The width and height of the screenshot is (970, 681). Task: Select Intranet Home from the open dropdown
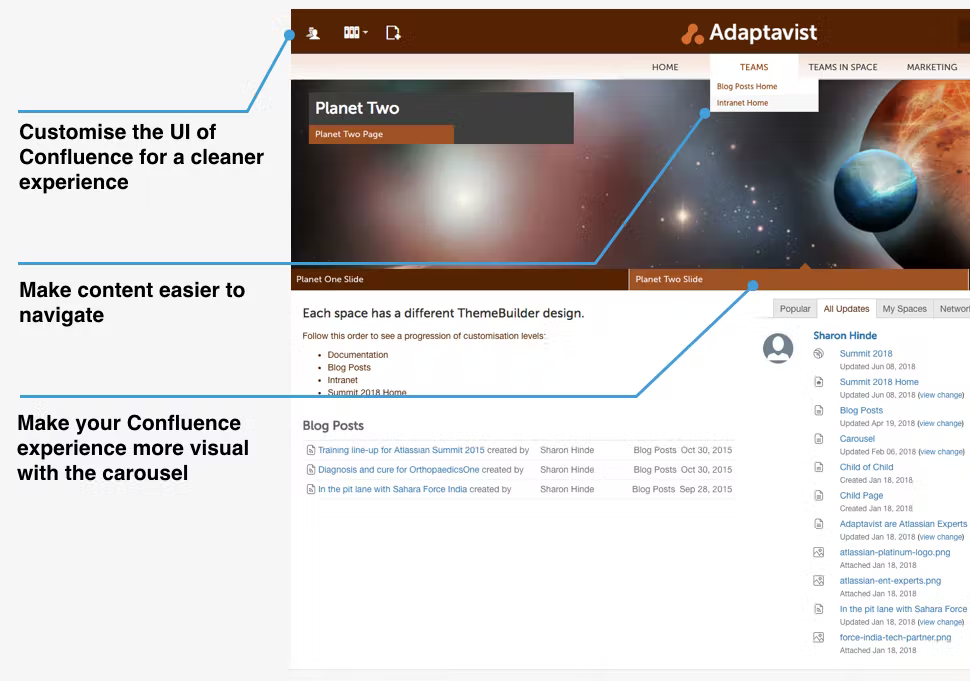pos(742,103)
